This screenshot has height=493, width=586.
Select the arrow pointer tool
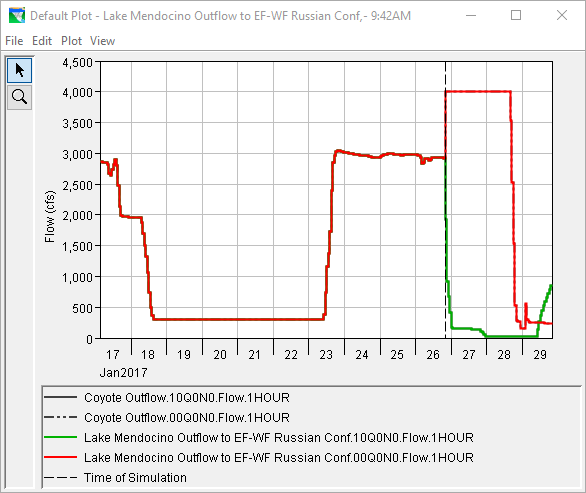tap(19, 70)
